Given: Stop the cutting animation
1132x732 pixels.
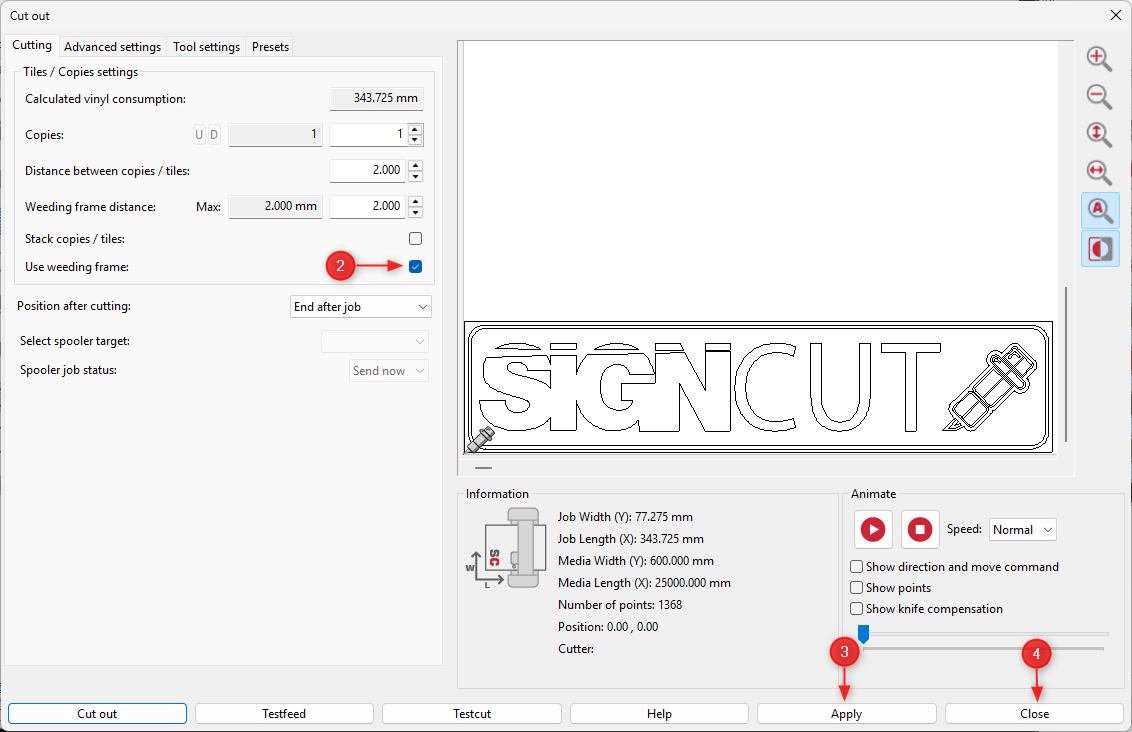Looking at the screenshot, I should coord(920,530).
